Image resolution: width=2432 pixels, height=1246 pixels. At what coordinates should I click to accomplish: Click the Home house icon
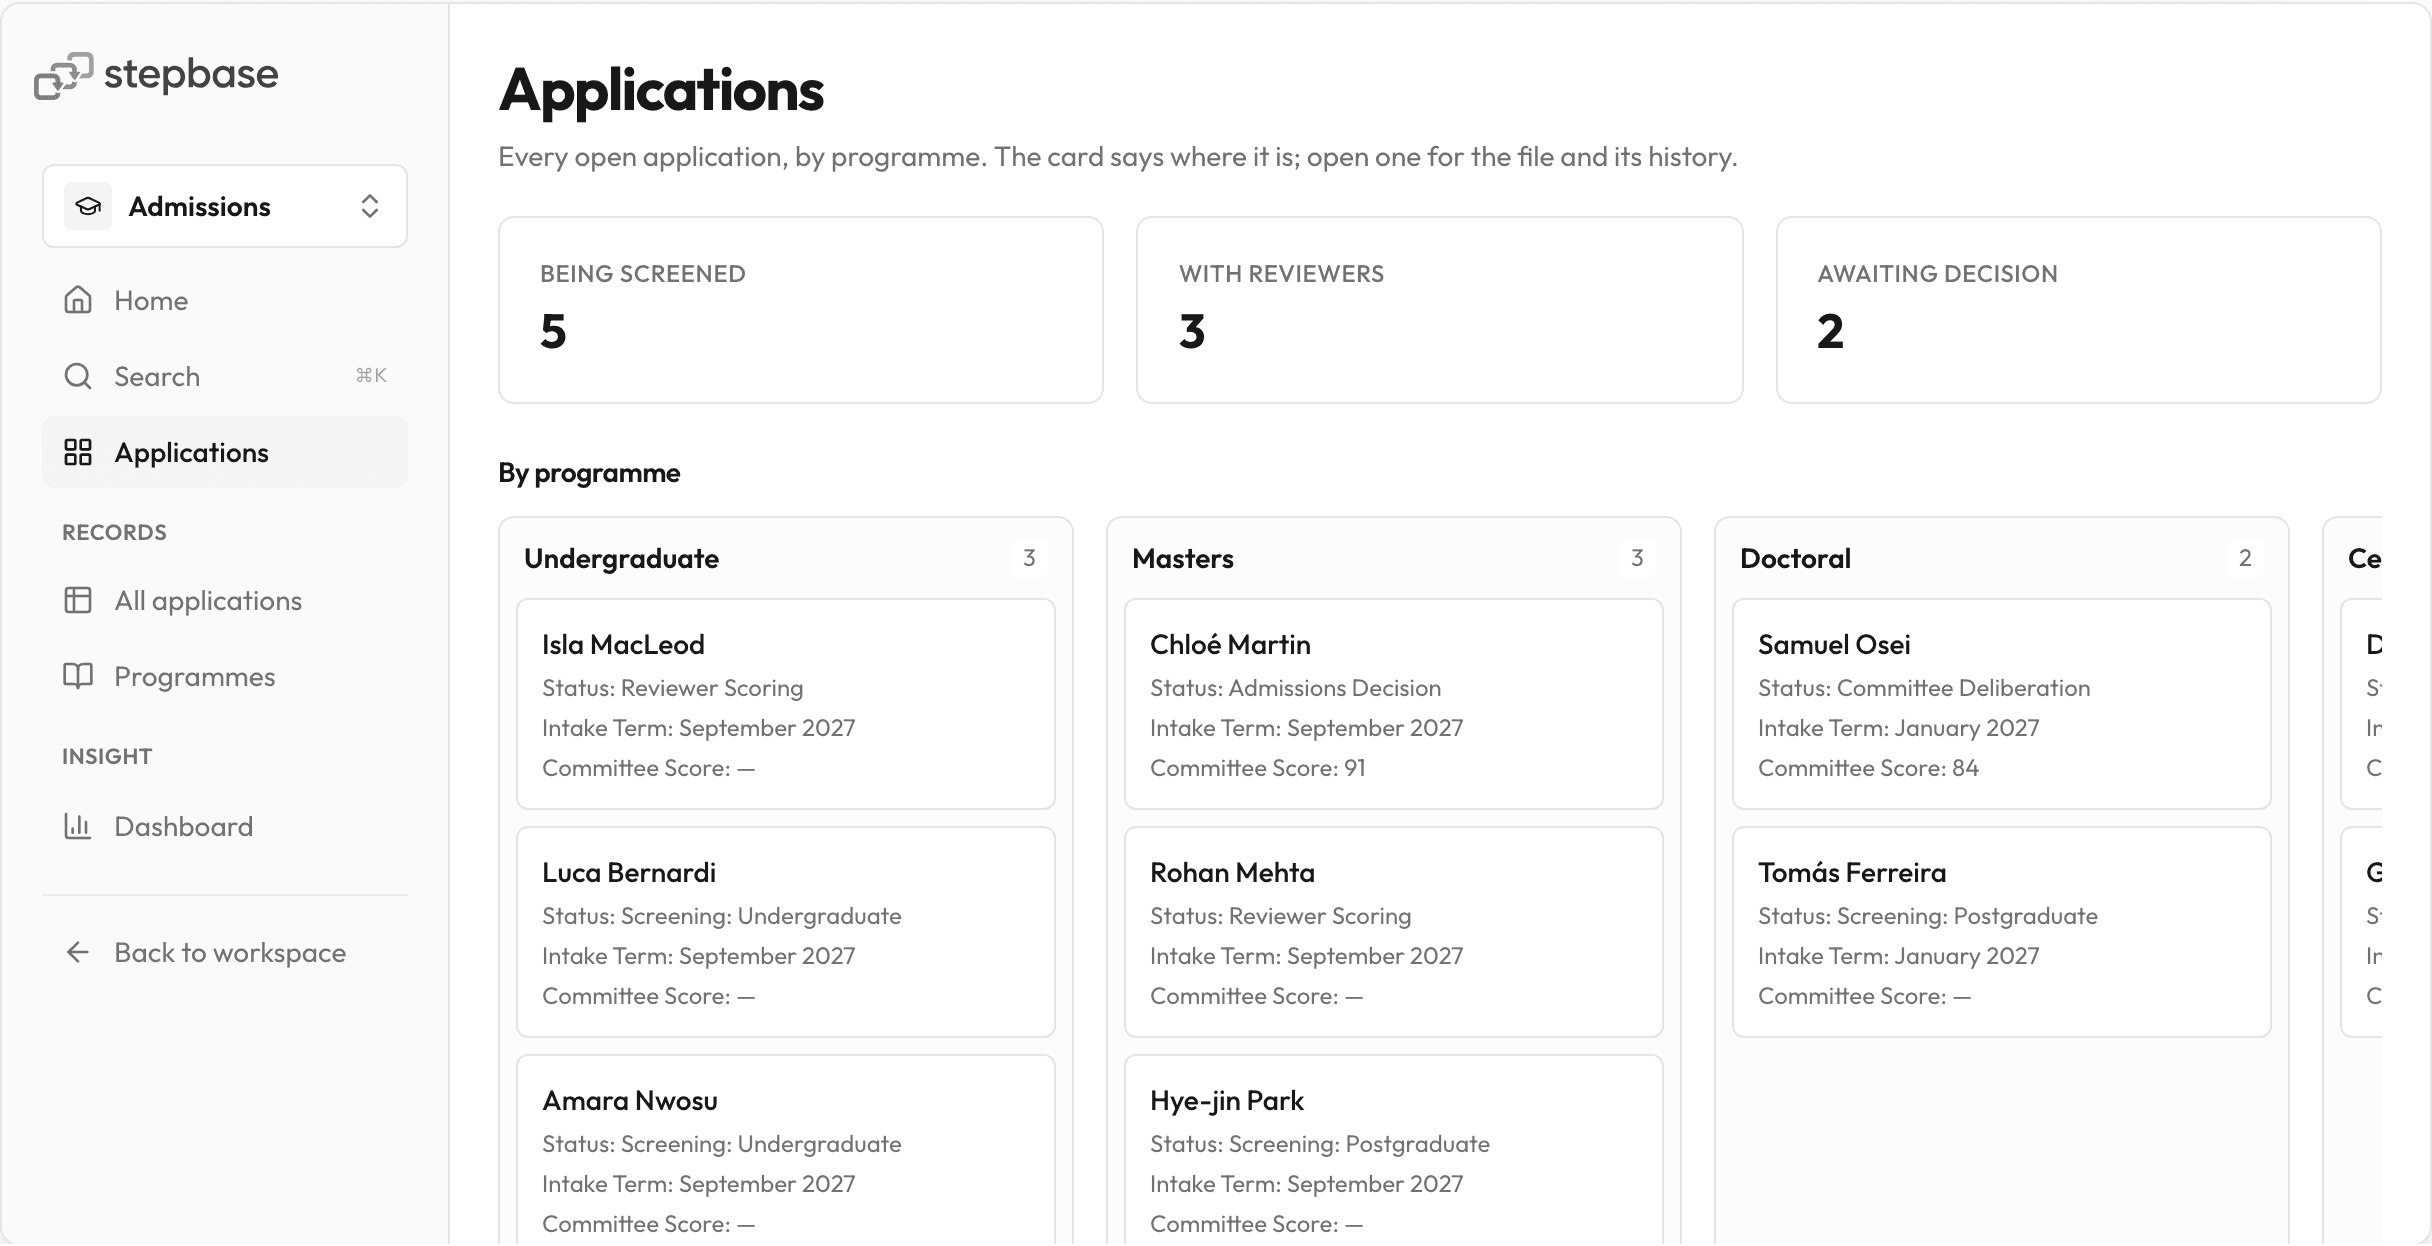coord(78,300)
